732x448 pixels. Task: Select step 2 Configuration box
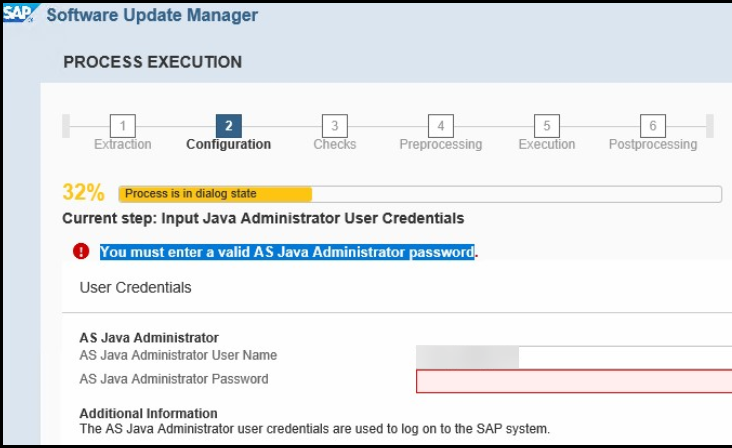click(229, 126)
